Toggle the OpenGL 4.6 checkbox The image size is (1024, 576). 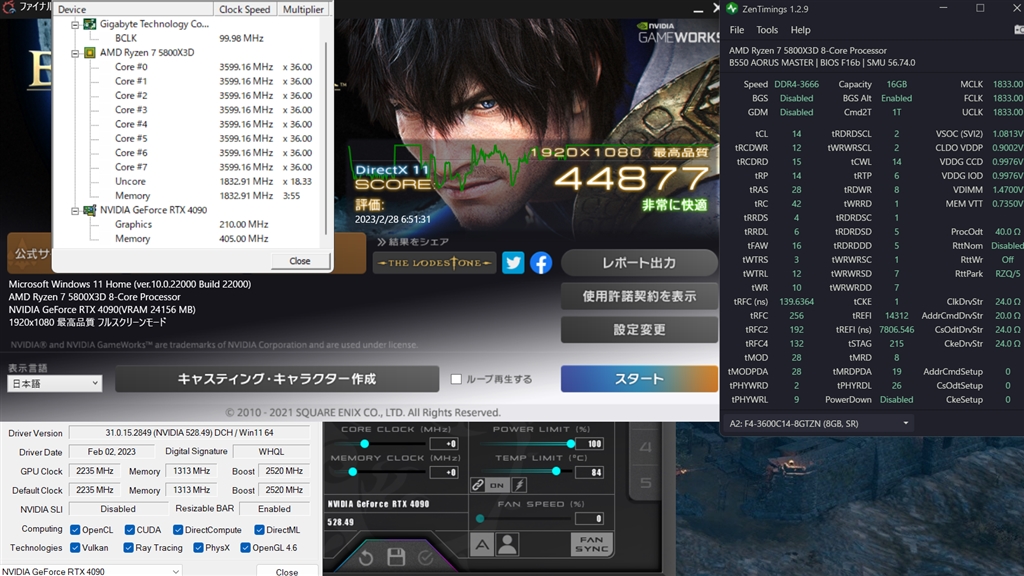246,548
